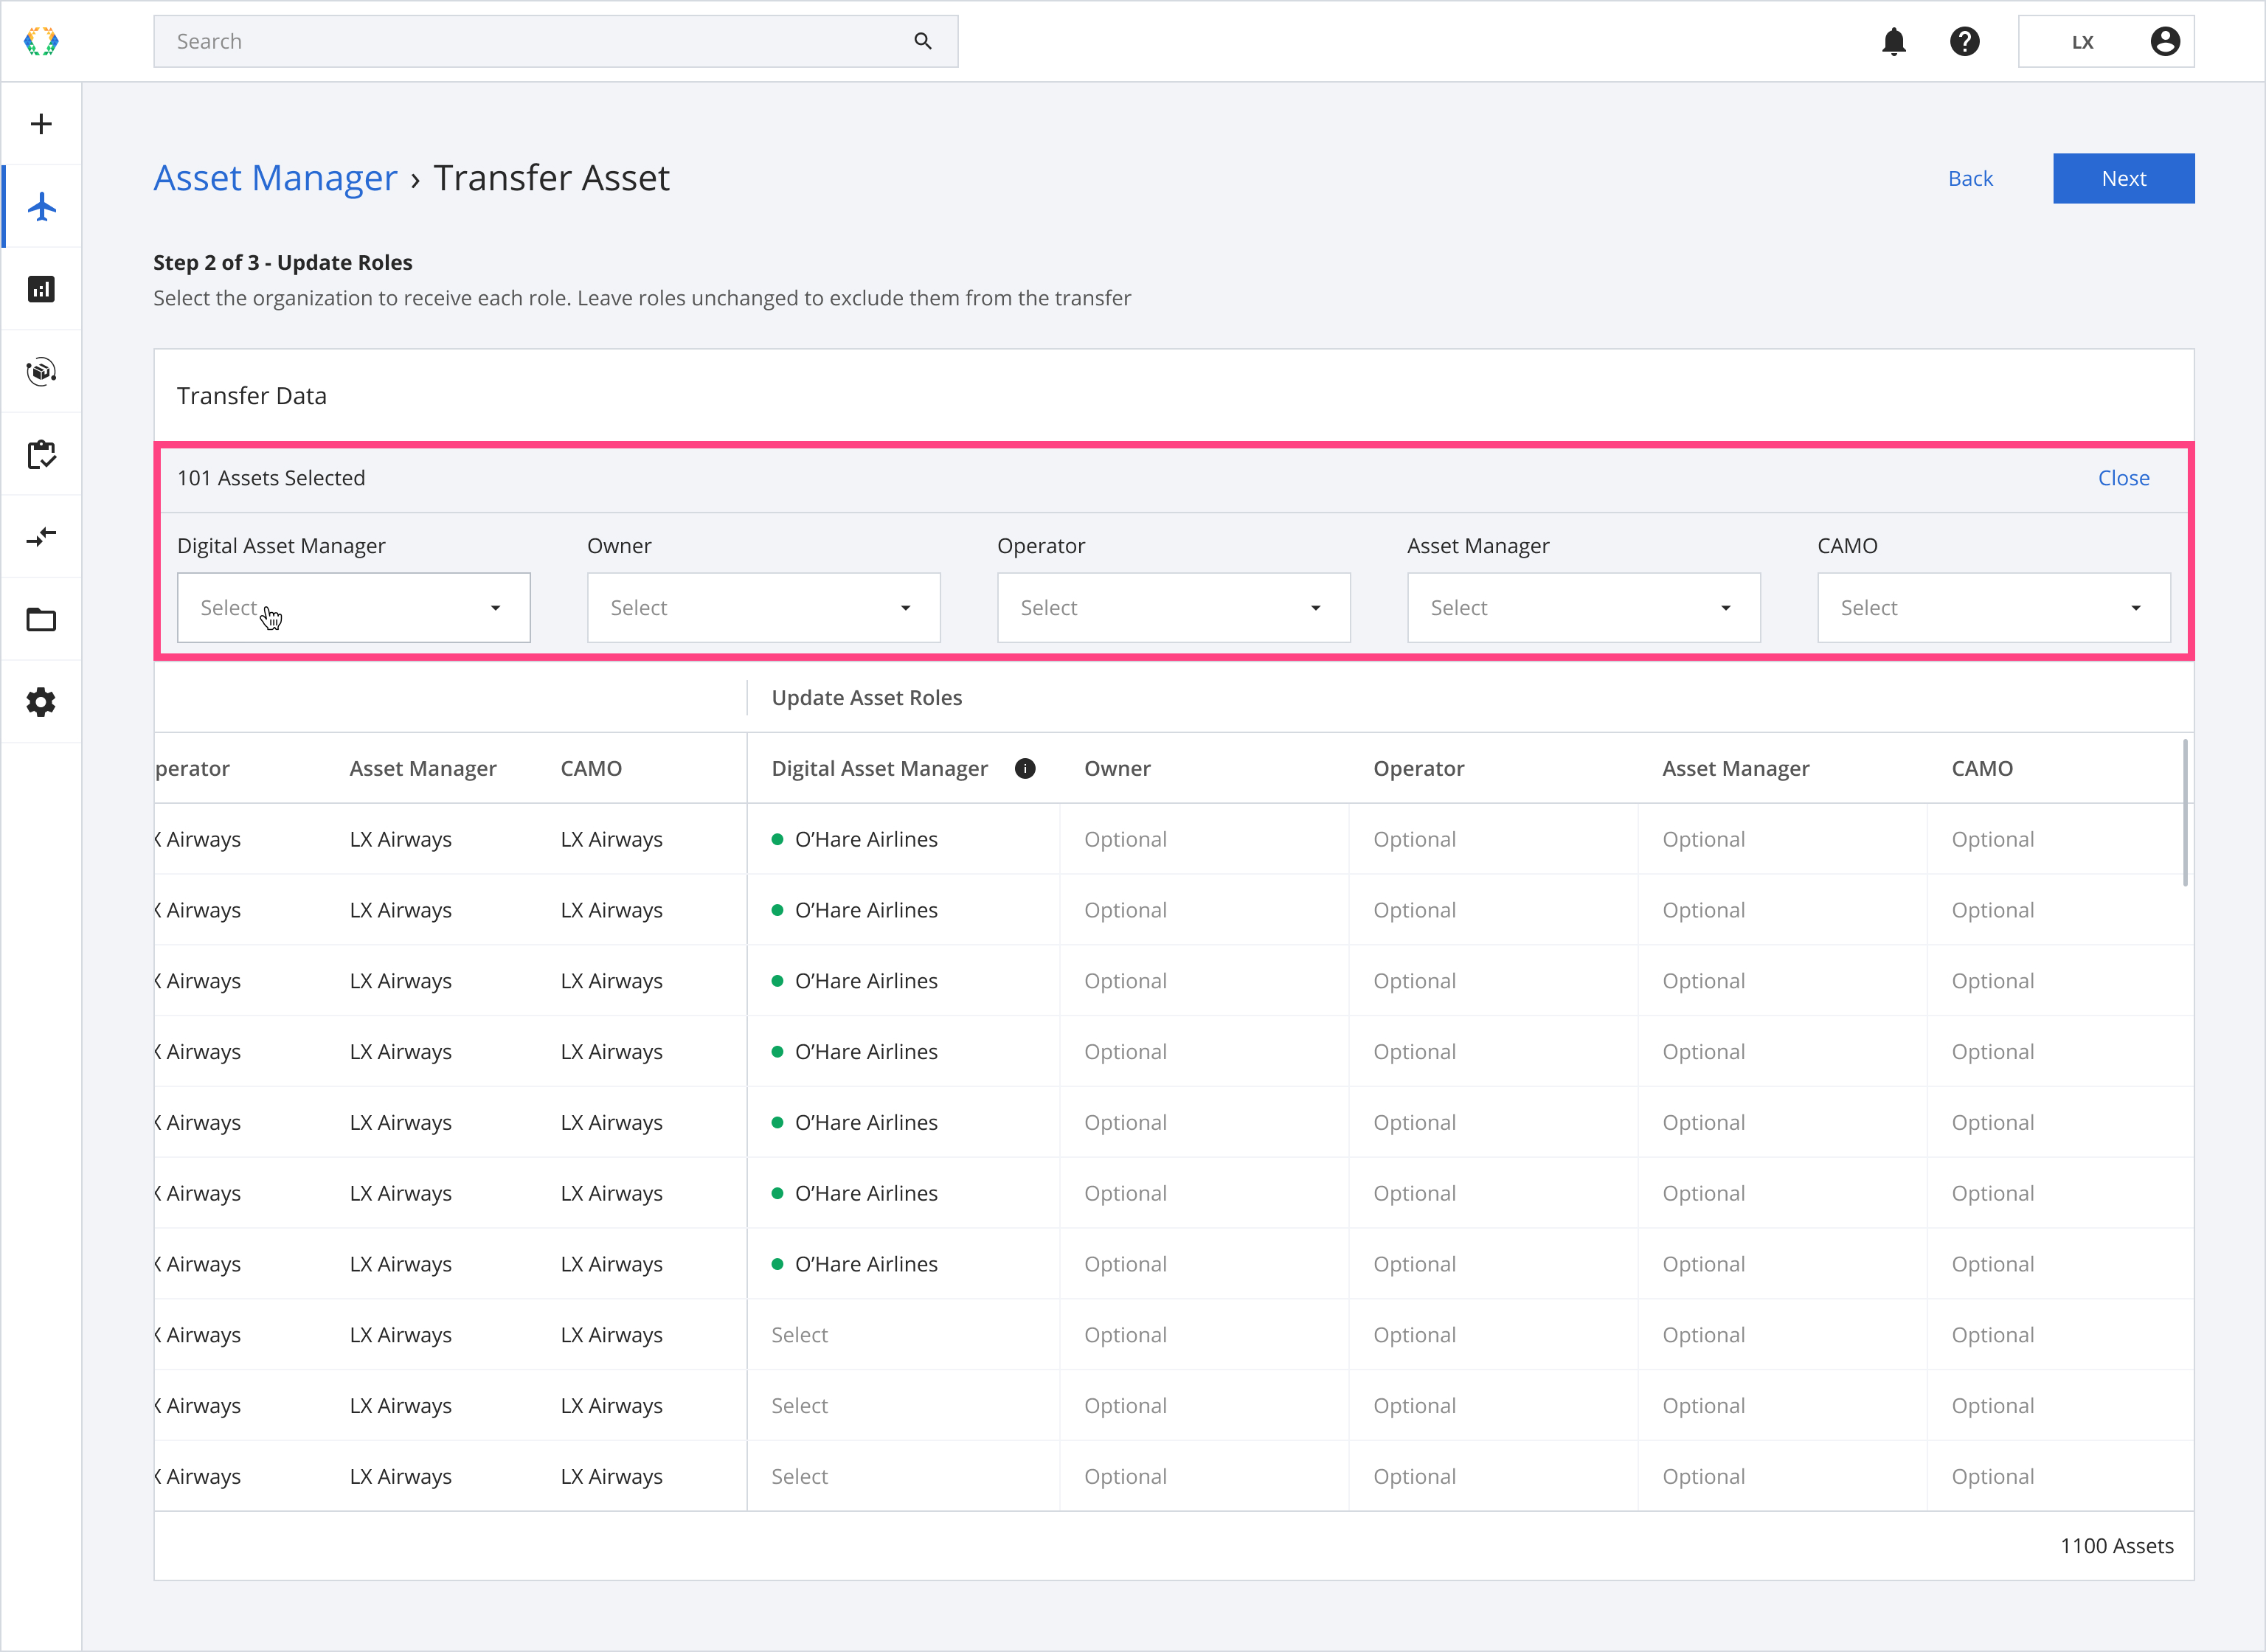
Task: Open the help question mark icon
Action: click(1964, 41)
